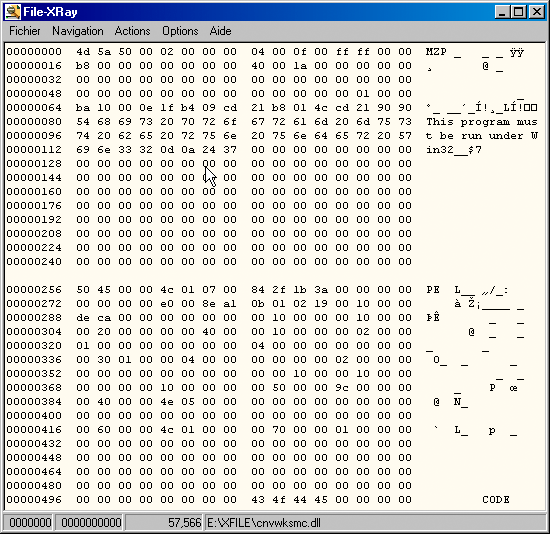Click the 57,566 file size status field
The width and height of the screenshot is (550, 534).
click(184, 523)
